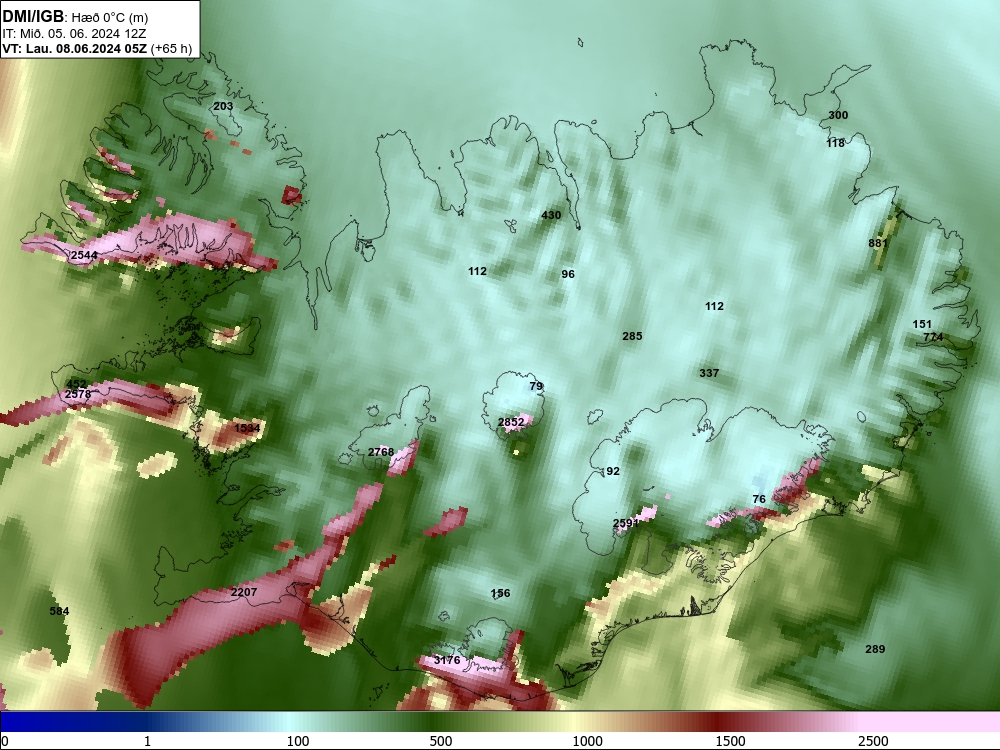Click the 76 value label
This screenshot has height=750, width=1000.
(759, 499)
